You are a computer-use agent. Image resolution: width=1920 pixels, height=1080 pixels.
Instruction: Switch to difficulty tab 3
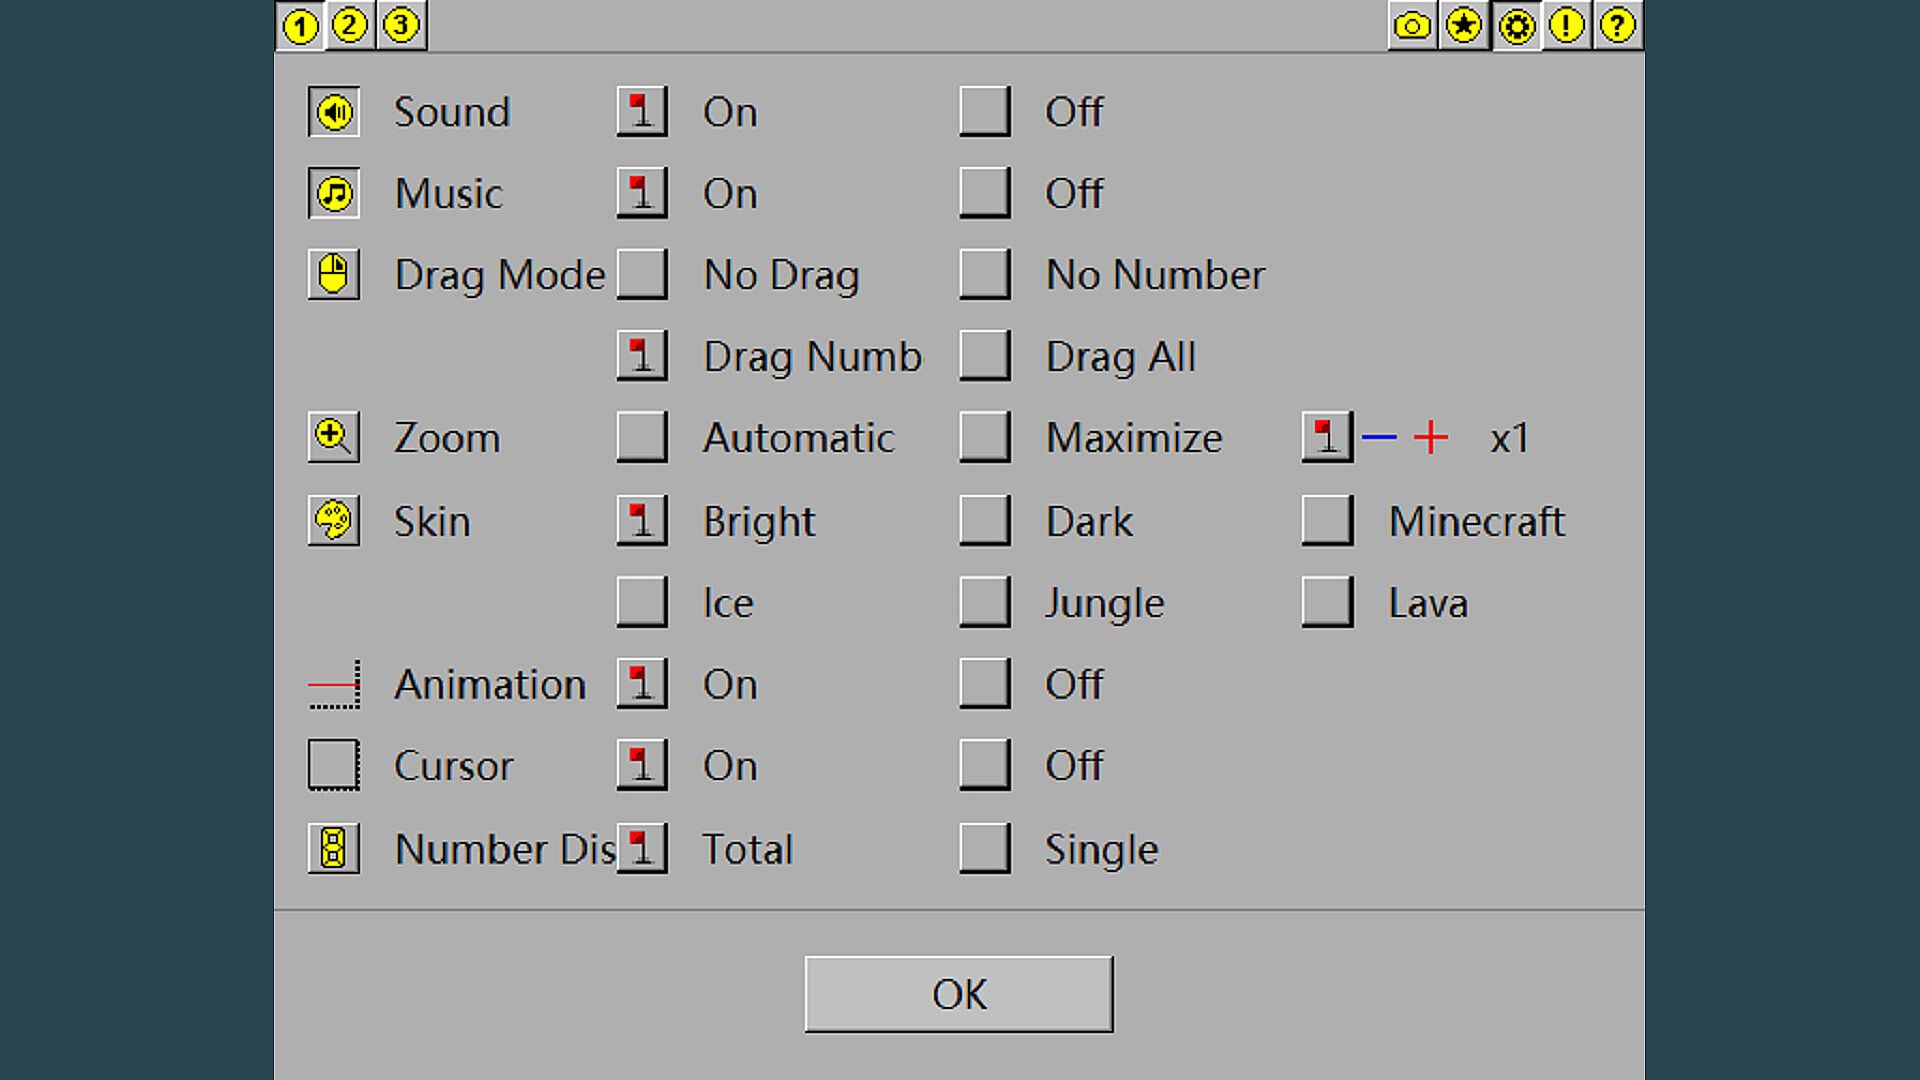[x=401, y=26]
